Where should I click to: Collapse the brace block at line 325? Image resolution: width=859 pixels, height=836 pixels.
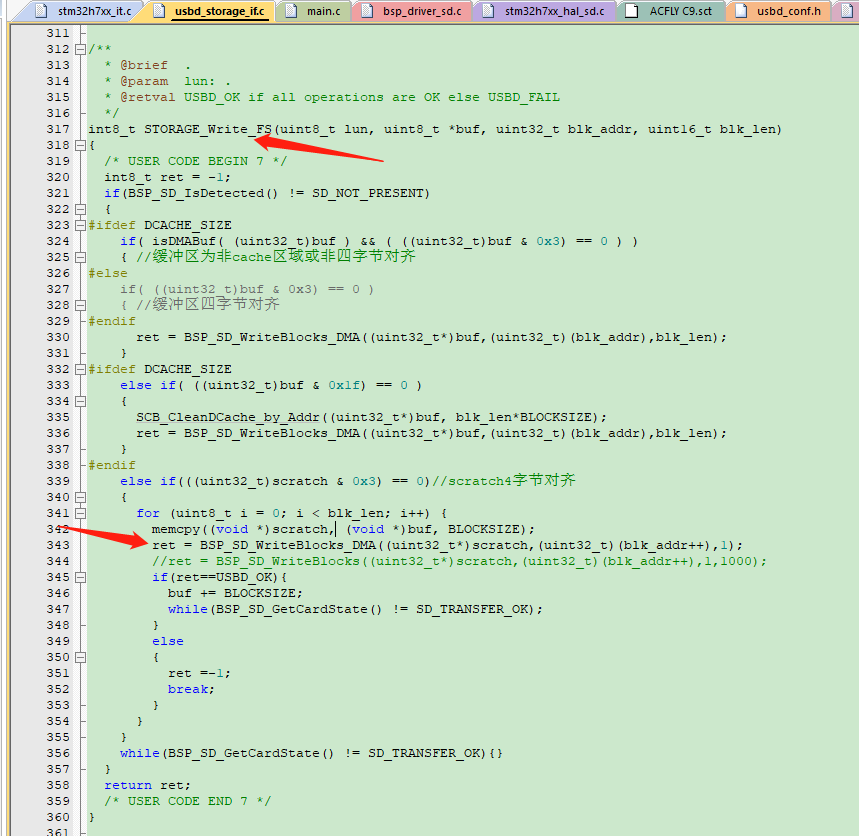pos(81,257)
